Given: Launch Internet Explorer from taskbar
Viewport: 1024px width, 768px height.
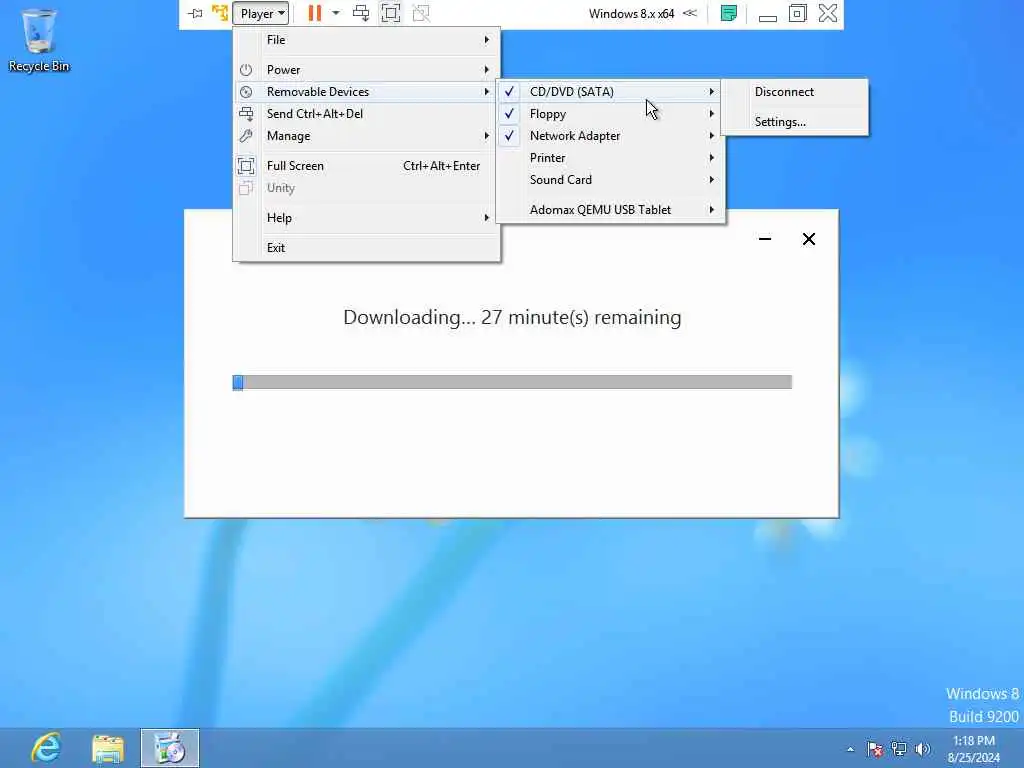Looking at the screenshot, I should pos(46,748).
